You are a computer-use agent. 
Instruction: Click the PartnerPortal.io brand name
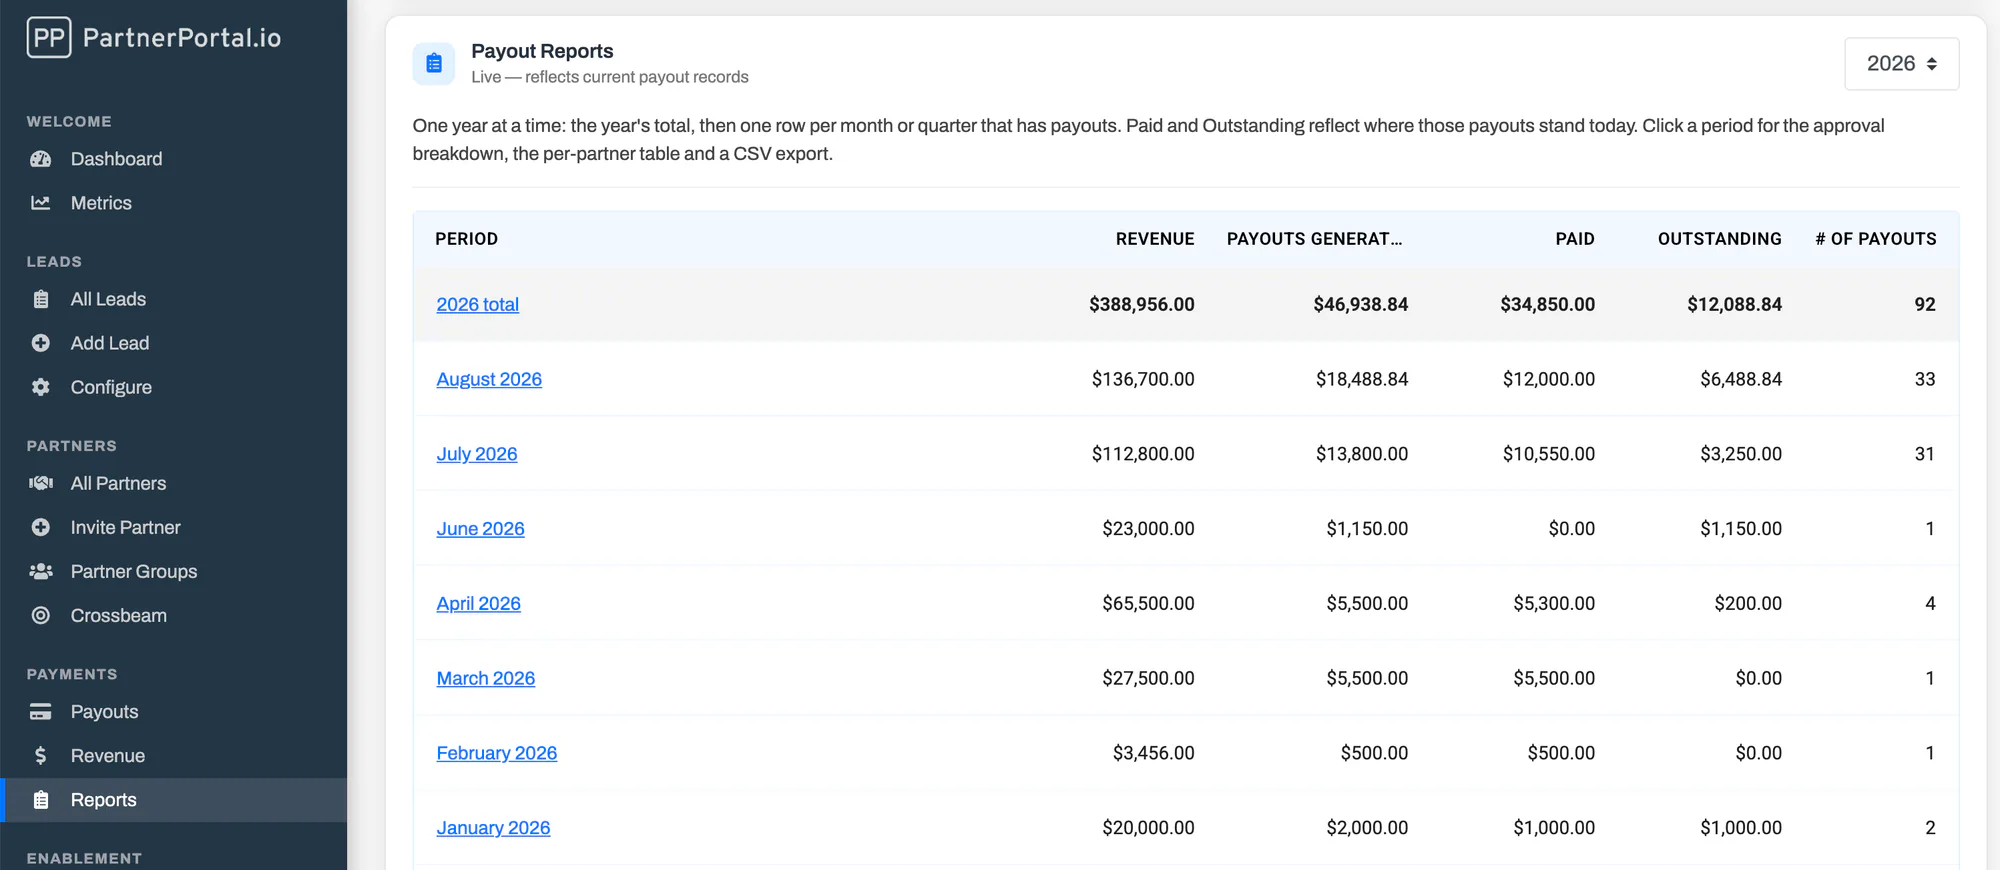[182, 38]
